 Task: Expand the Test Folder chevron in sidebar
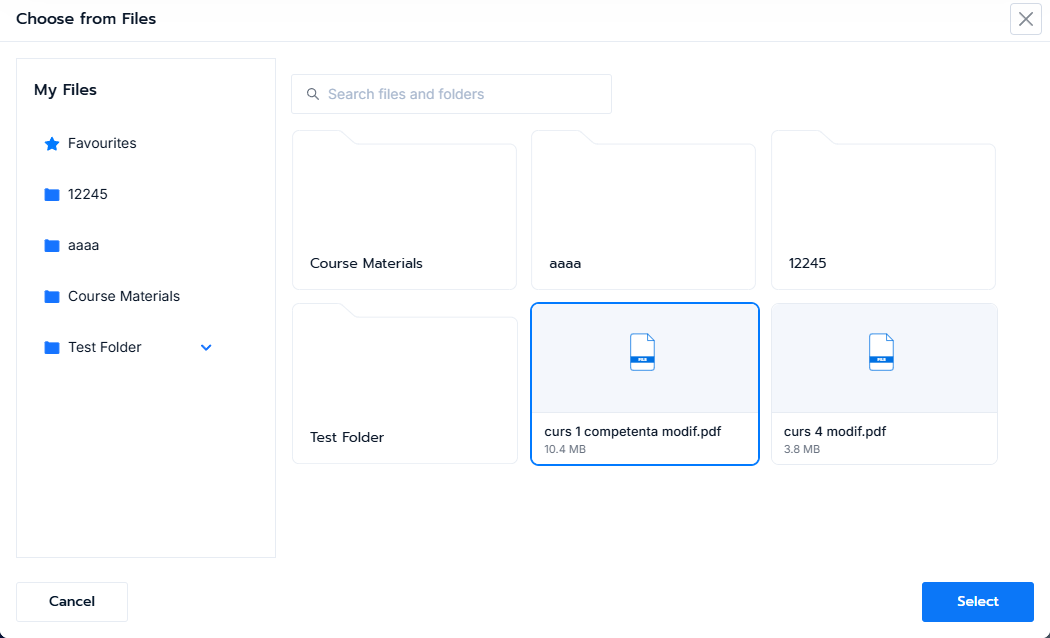click(x=206, y=347)
